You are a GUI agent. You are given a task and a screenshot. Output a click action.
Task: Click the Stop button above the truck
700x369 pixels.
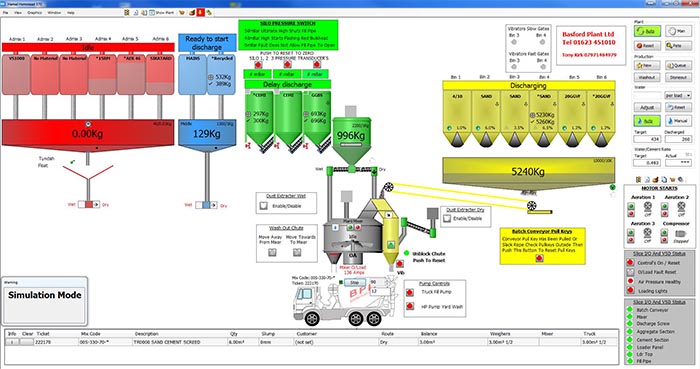(354, 282)
